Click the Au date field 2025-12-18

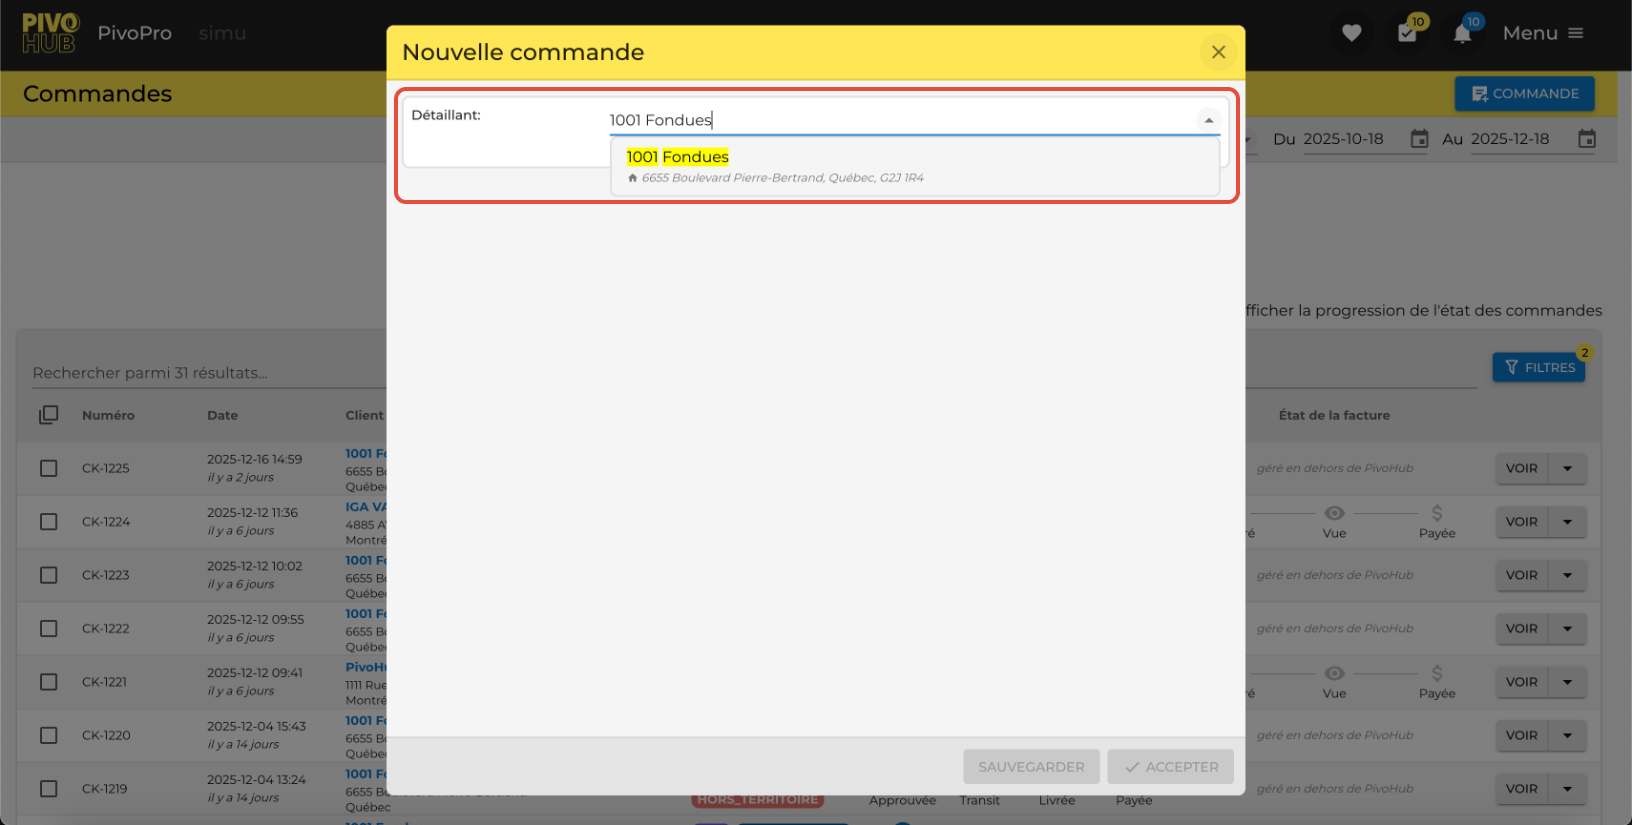coord(1510,139)
